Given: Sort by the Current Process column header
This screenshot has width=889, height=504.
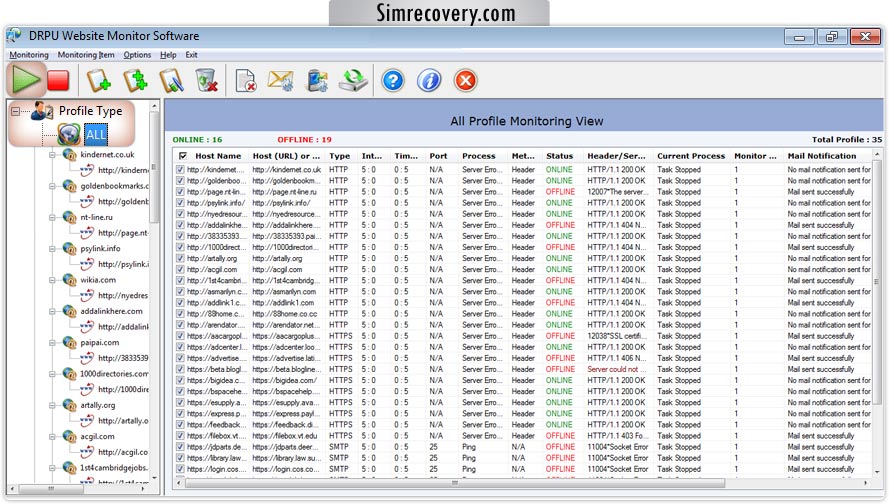Looking at the screenshot, I should [691, 156].
